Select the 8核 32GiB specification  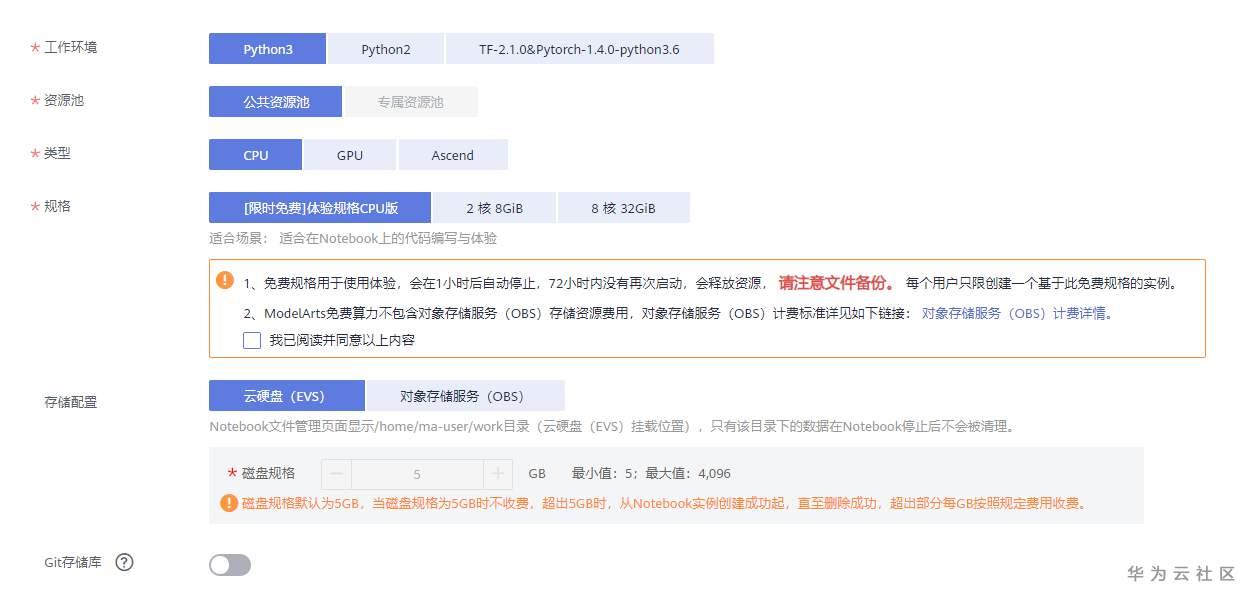tap(624, 207)
